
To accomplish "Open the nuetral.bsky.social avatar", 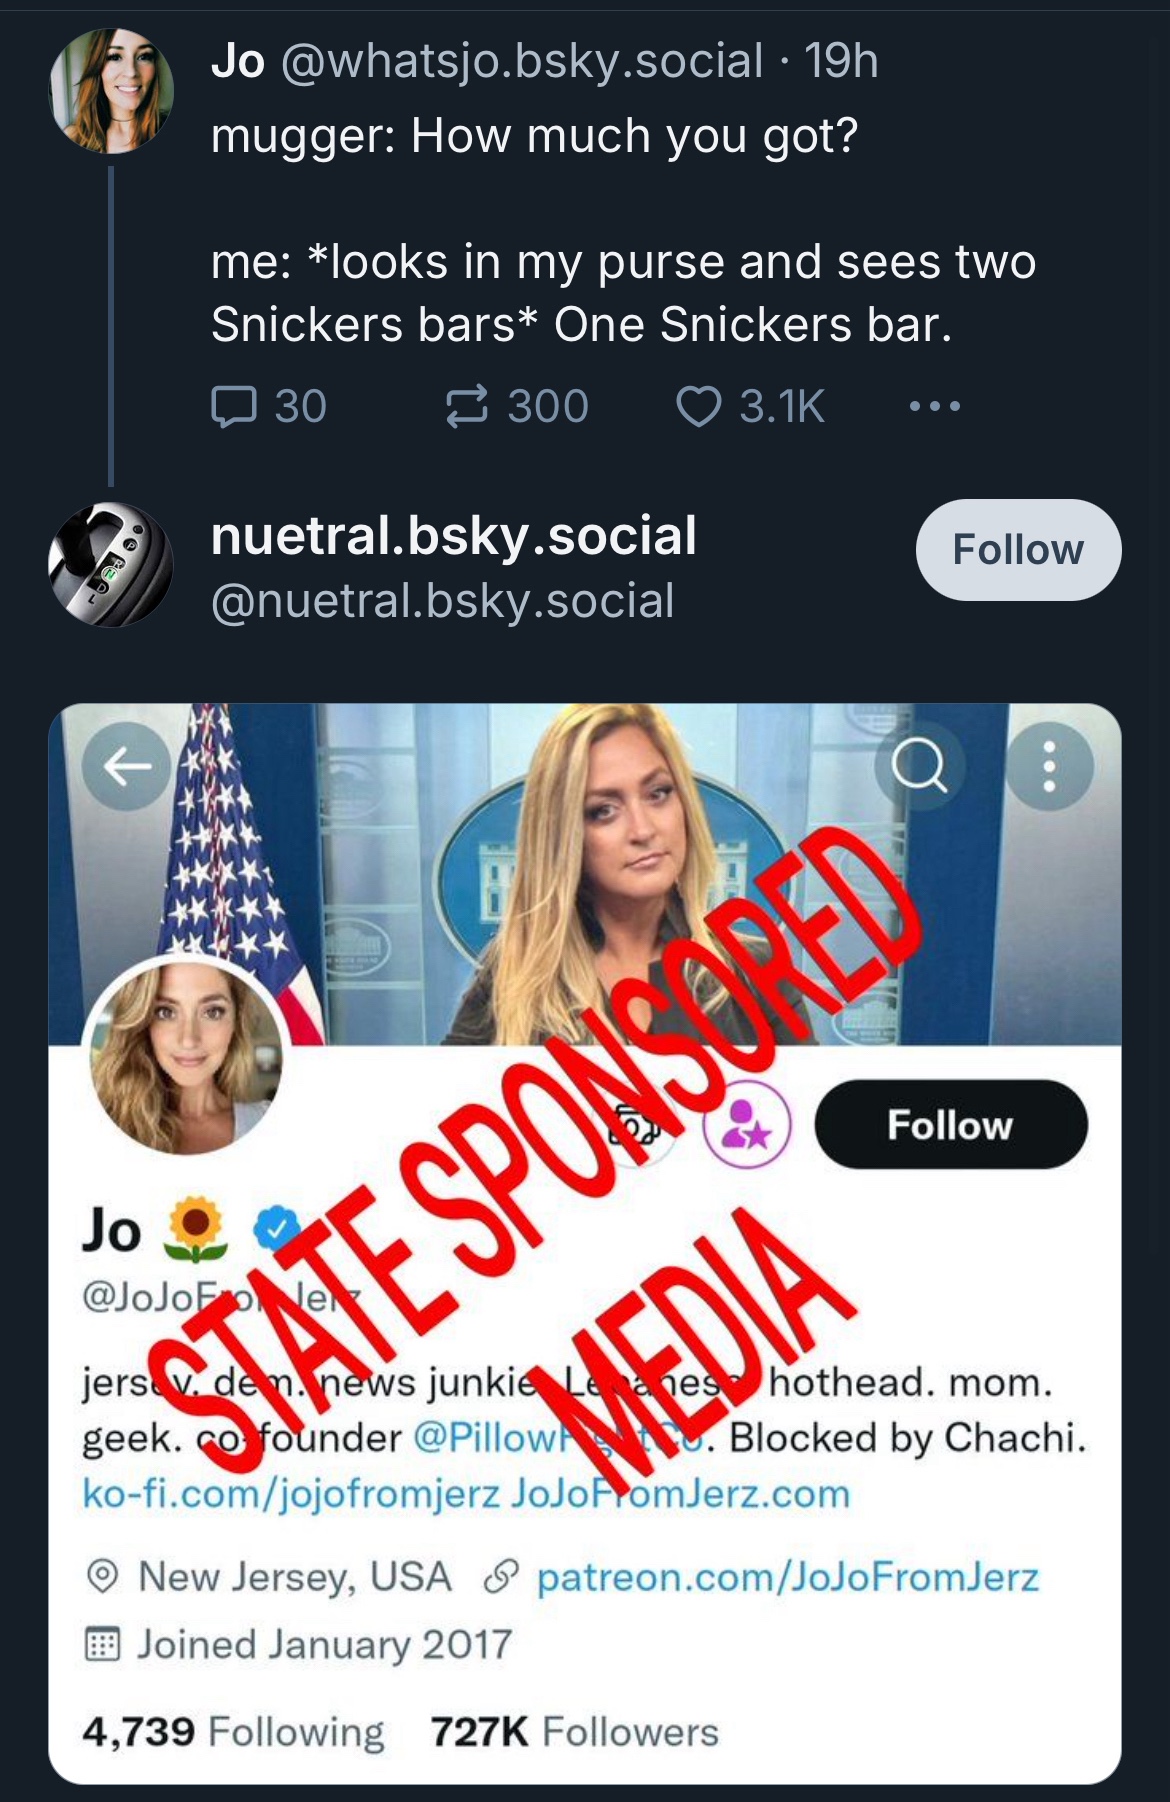I will 111,565.
